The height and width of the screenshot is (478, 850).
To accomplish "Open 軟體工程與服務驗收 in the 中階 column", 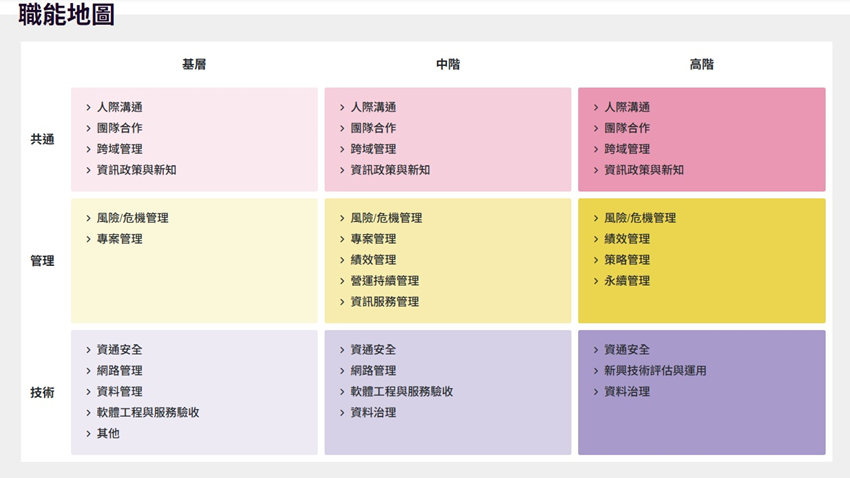I will (x=401, y=392).
